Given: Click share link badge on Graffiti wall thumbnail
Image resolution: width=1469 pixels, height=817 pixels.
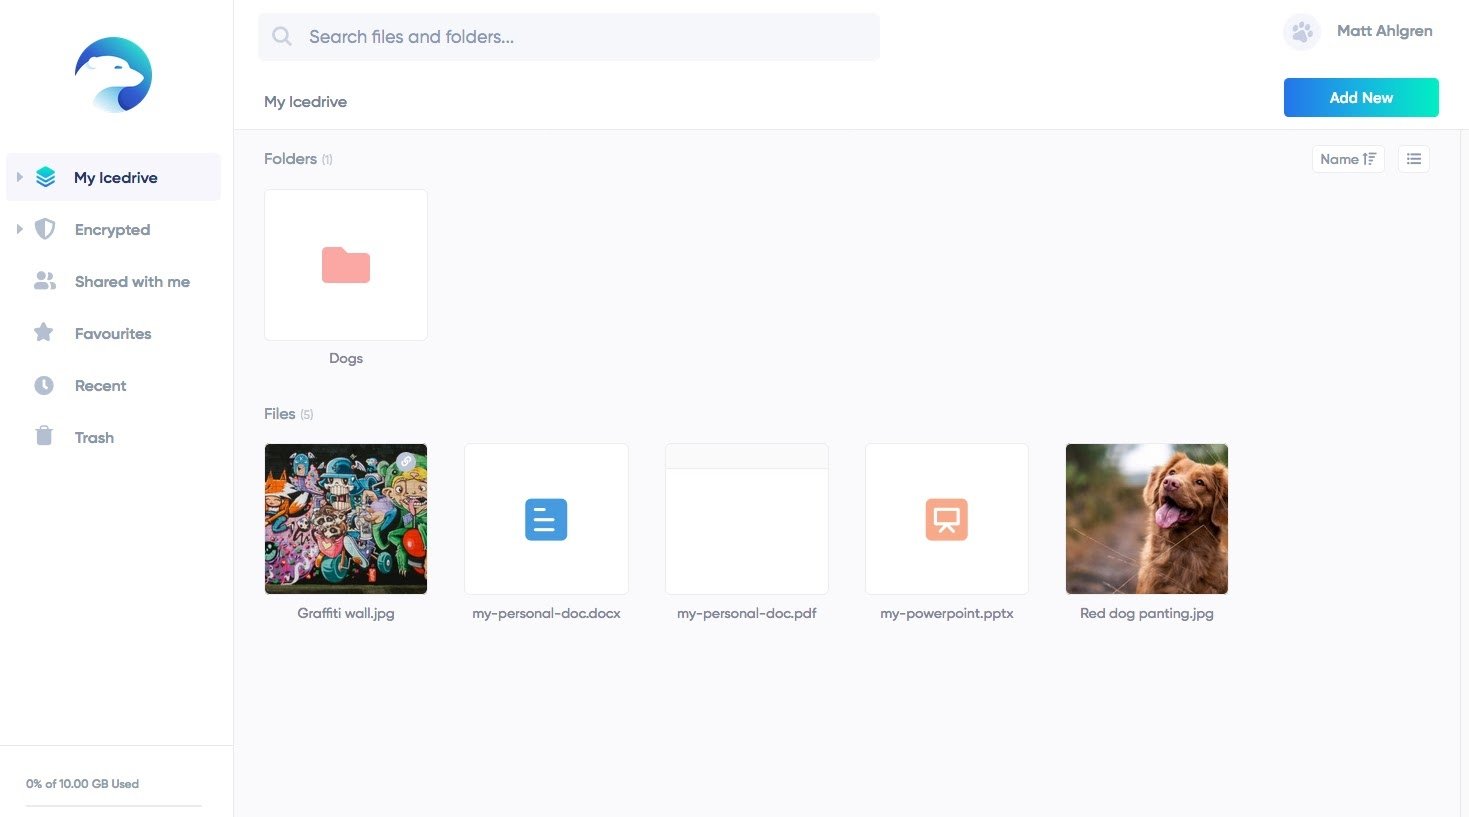Looking at the screenshot, I should click(x=405, y=462).
